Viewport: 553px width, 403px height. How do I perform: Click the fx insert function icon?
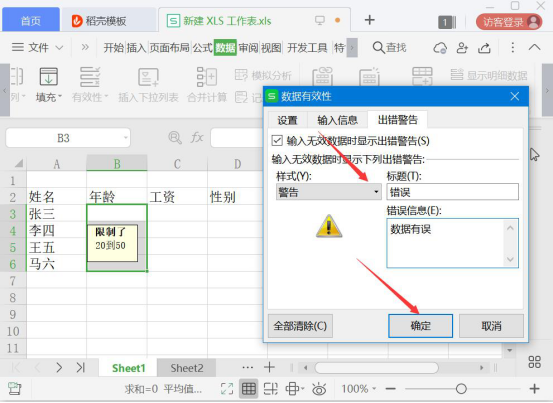point(197,138)
